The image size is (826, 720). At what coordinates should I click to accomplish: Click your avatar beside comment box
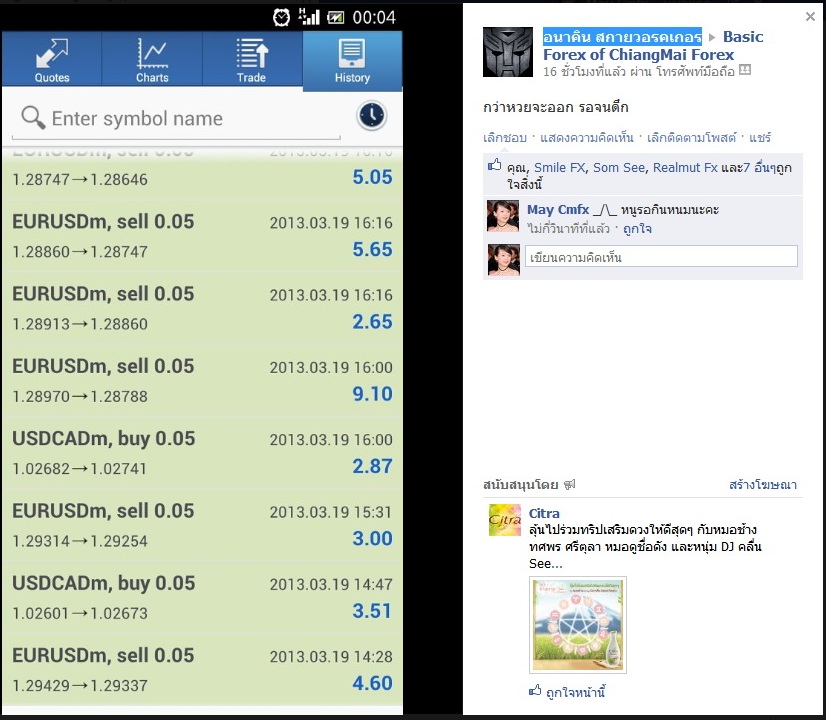504,260
